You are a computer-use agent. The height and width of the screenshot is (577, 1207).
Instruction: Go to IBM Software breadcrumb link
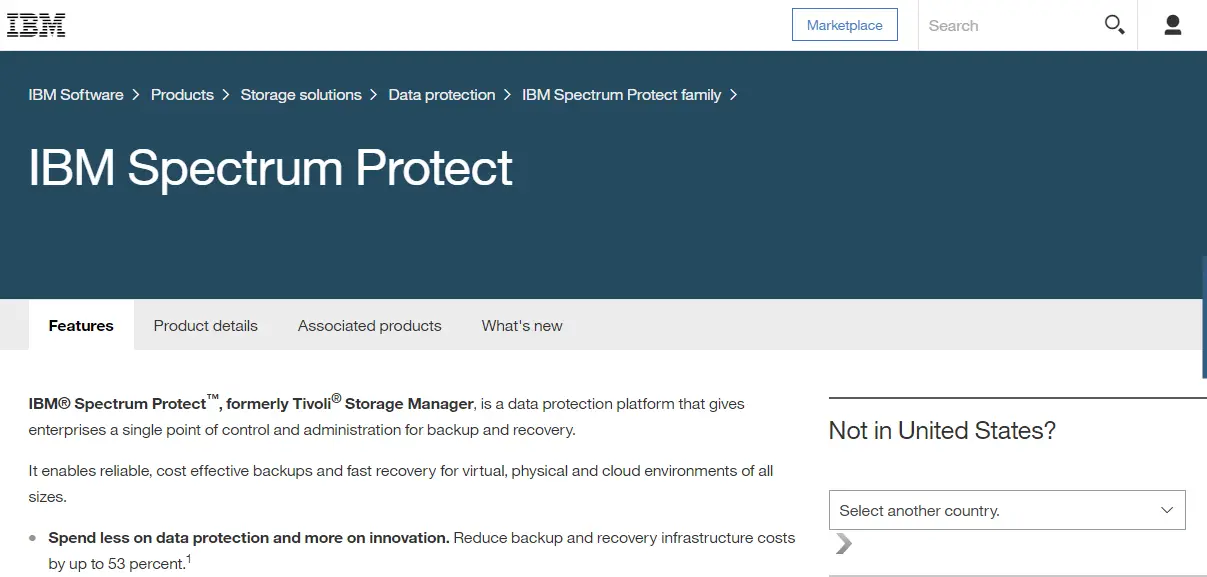click(76, 95)
